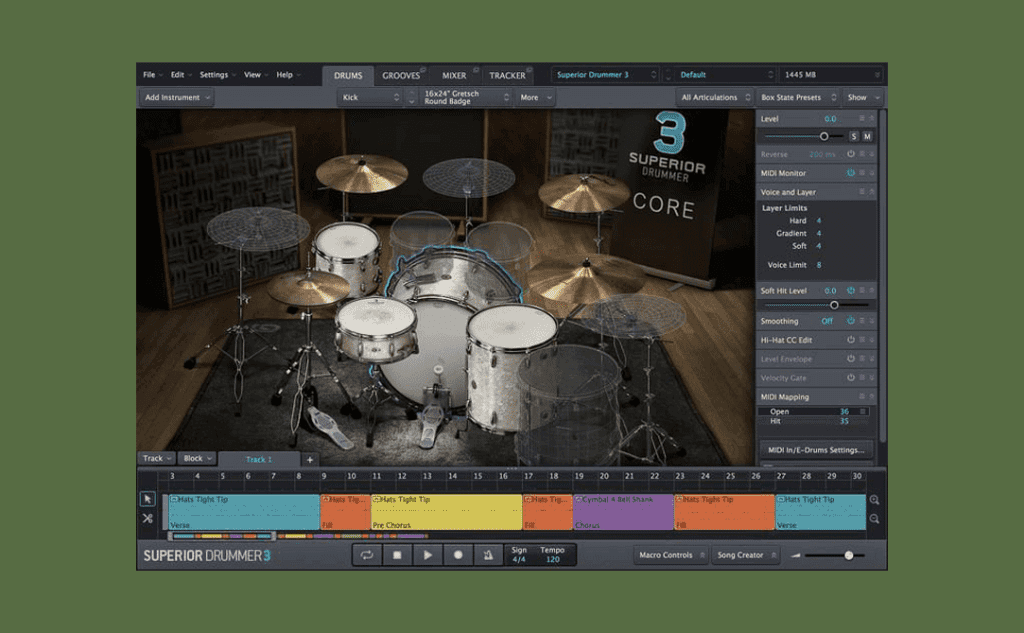The image size is (1024, 633).
Task: Toggle the Soft Hit Level power button
Action: click(851, 291)
